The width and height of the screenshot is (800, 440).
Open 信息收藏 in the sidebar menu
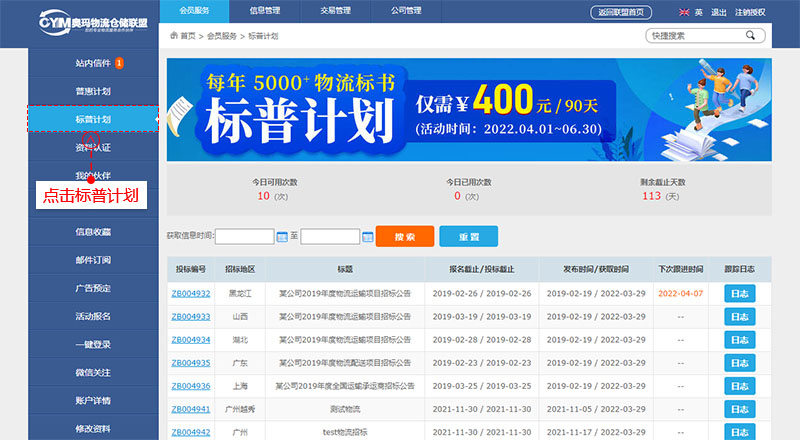pyautogui.click(x=93, y=232)
